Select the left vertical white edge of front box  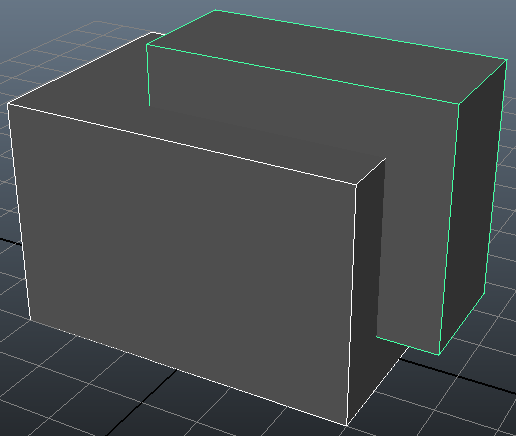coord(19,212)
